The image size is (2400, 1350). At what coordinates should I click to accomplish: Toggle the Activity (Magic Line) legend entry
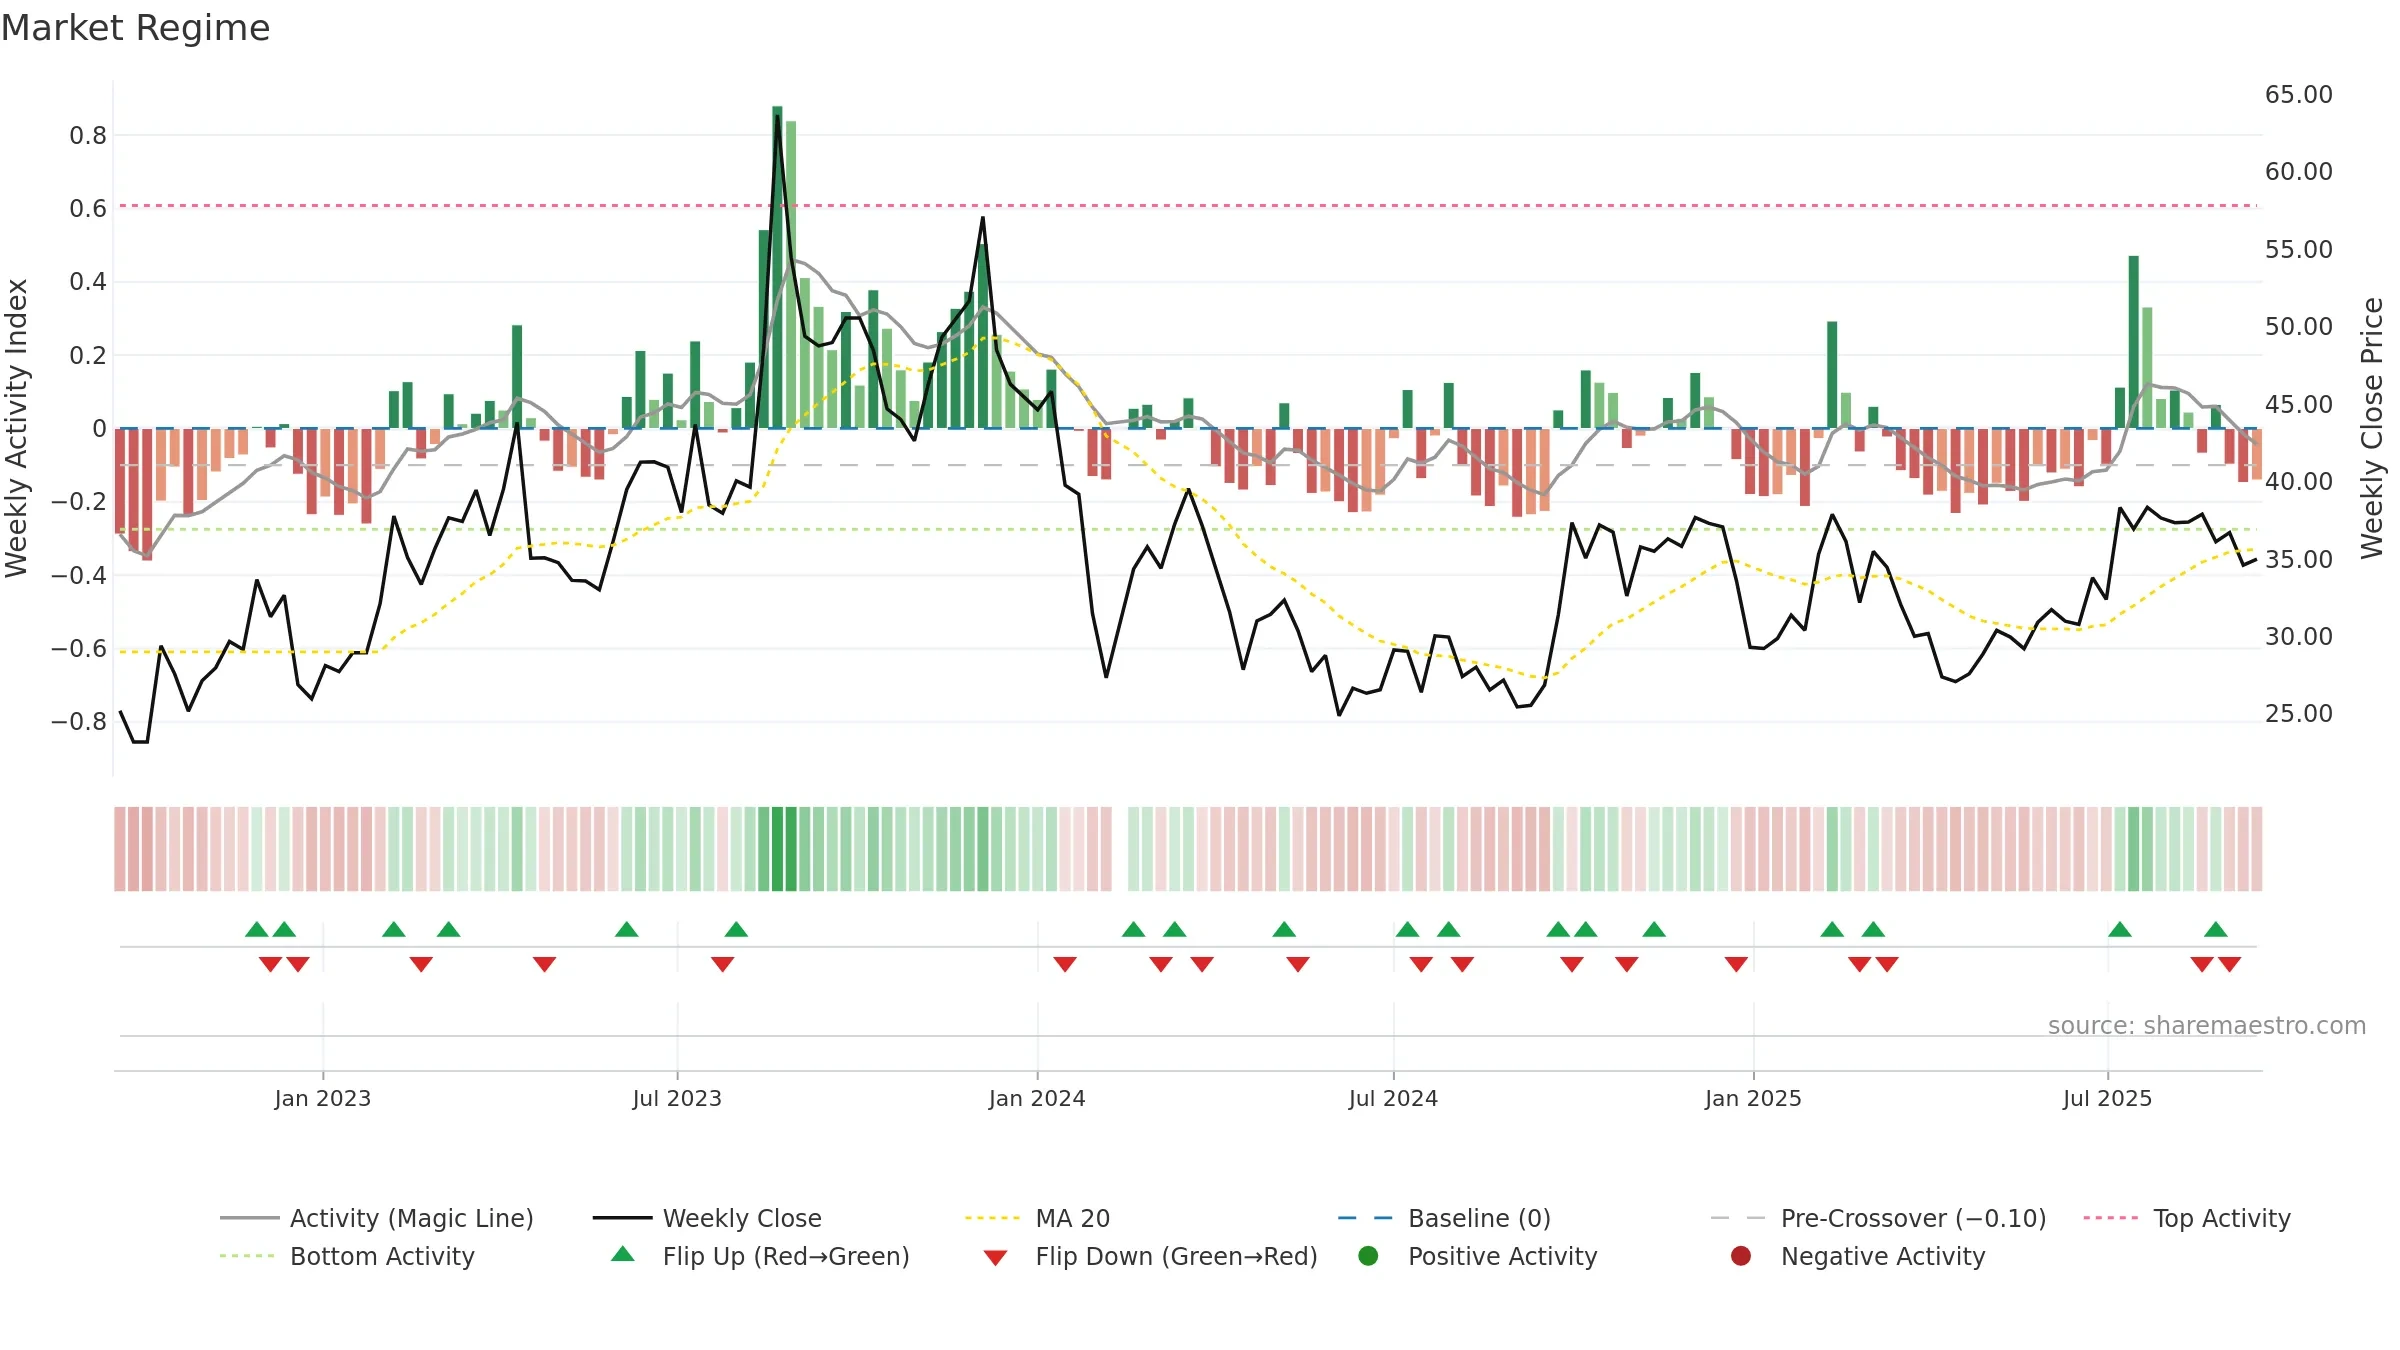click(x=377, y=1218)
